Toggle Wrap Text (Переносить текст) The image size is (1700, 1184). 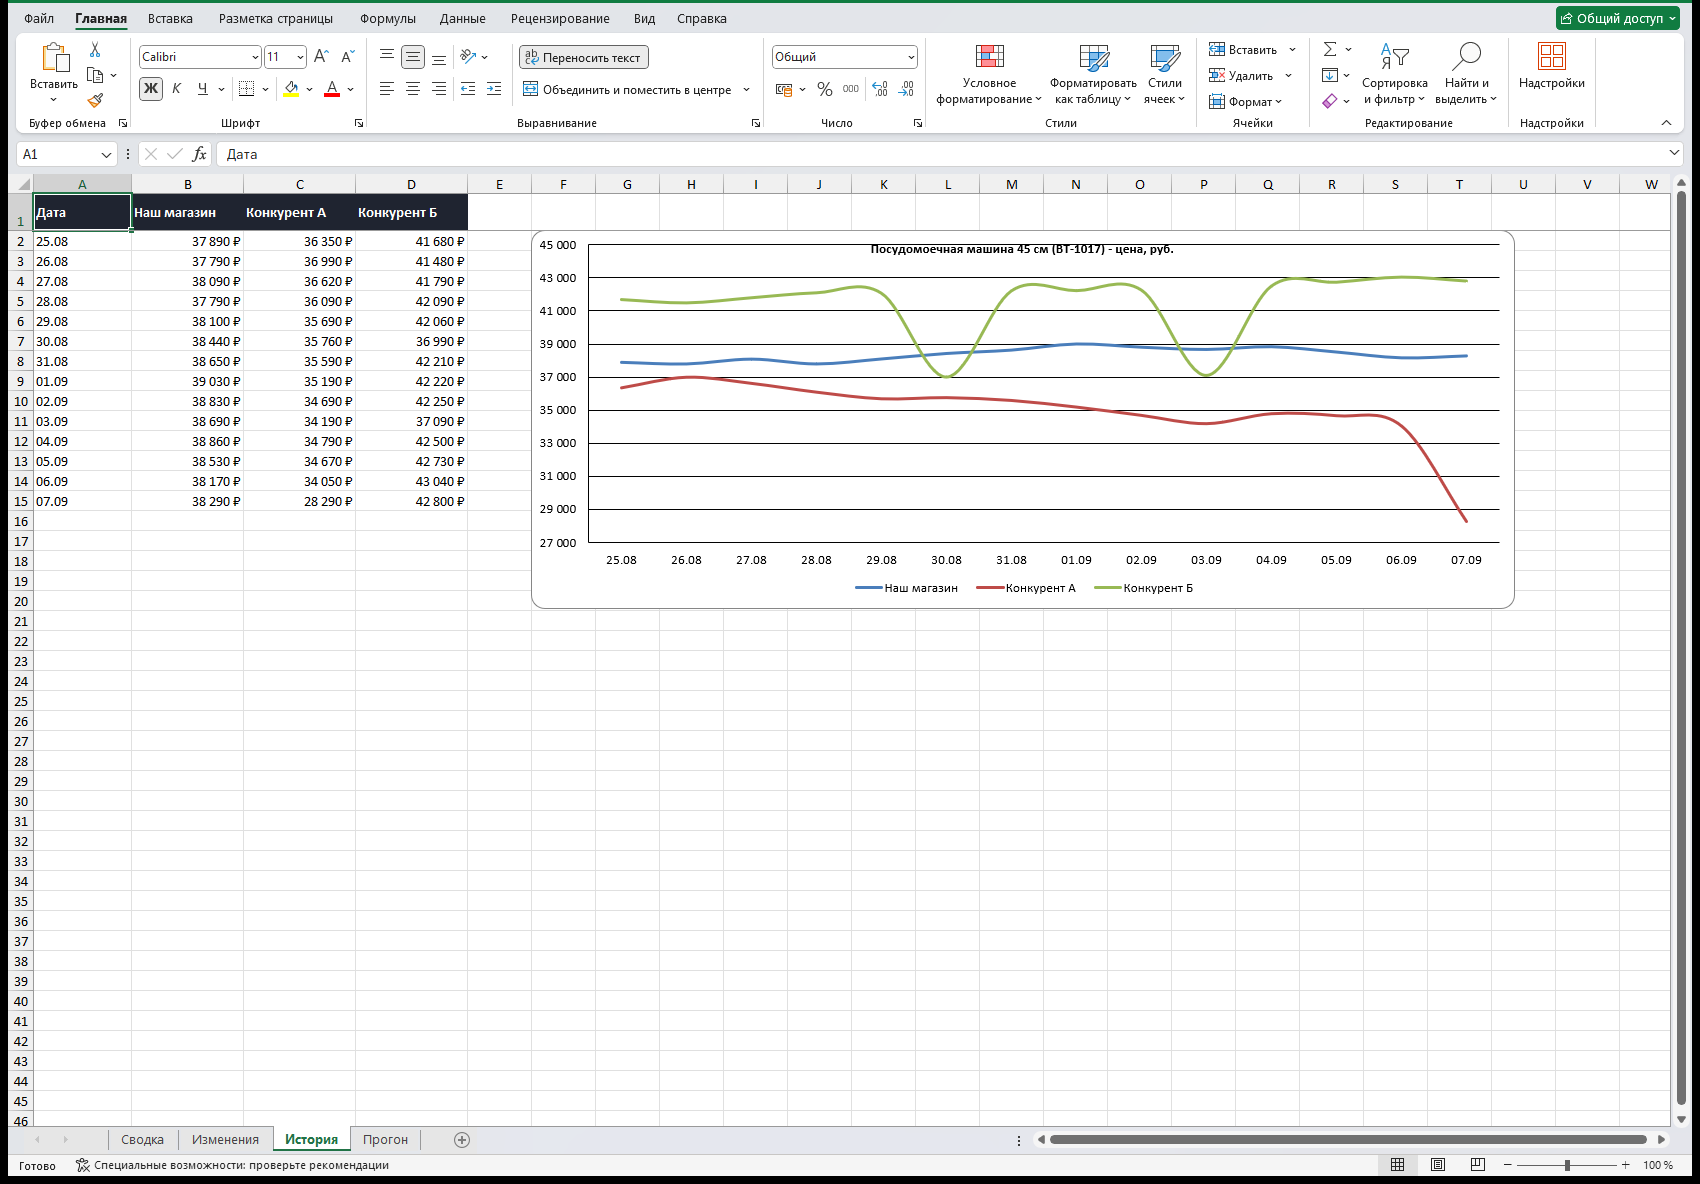click(584, 57)
